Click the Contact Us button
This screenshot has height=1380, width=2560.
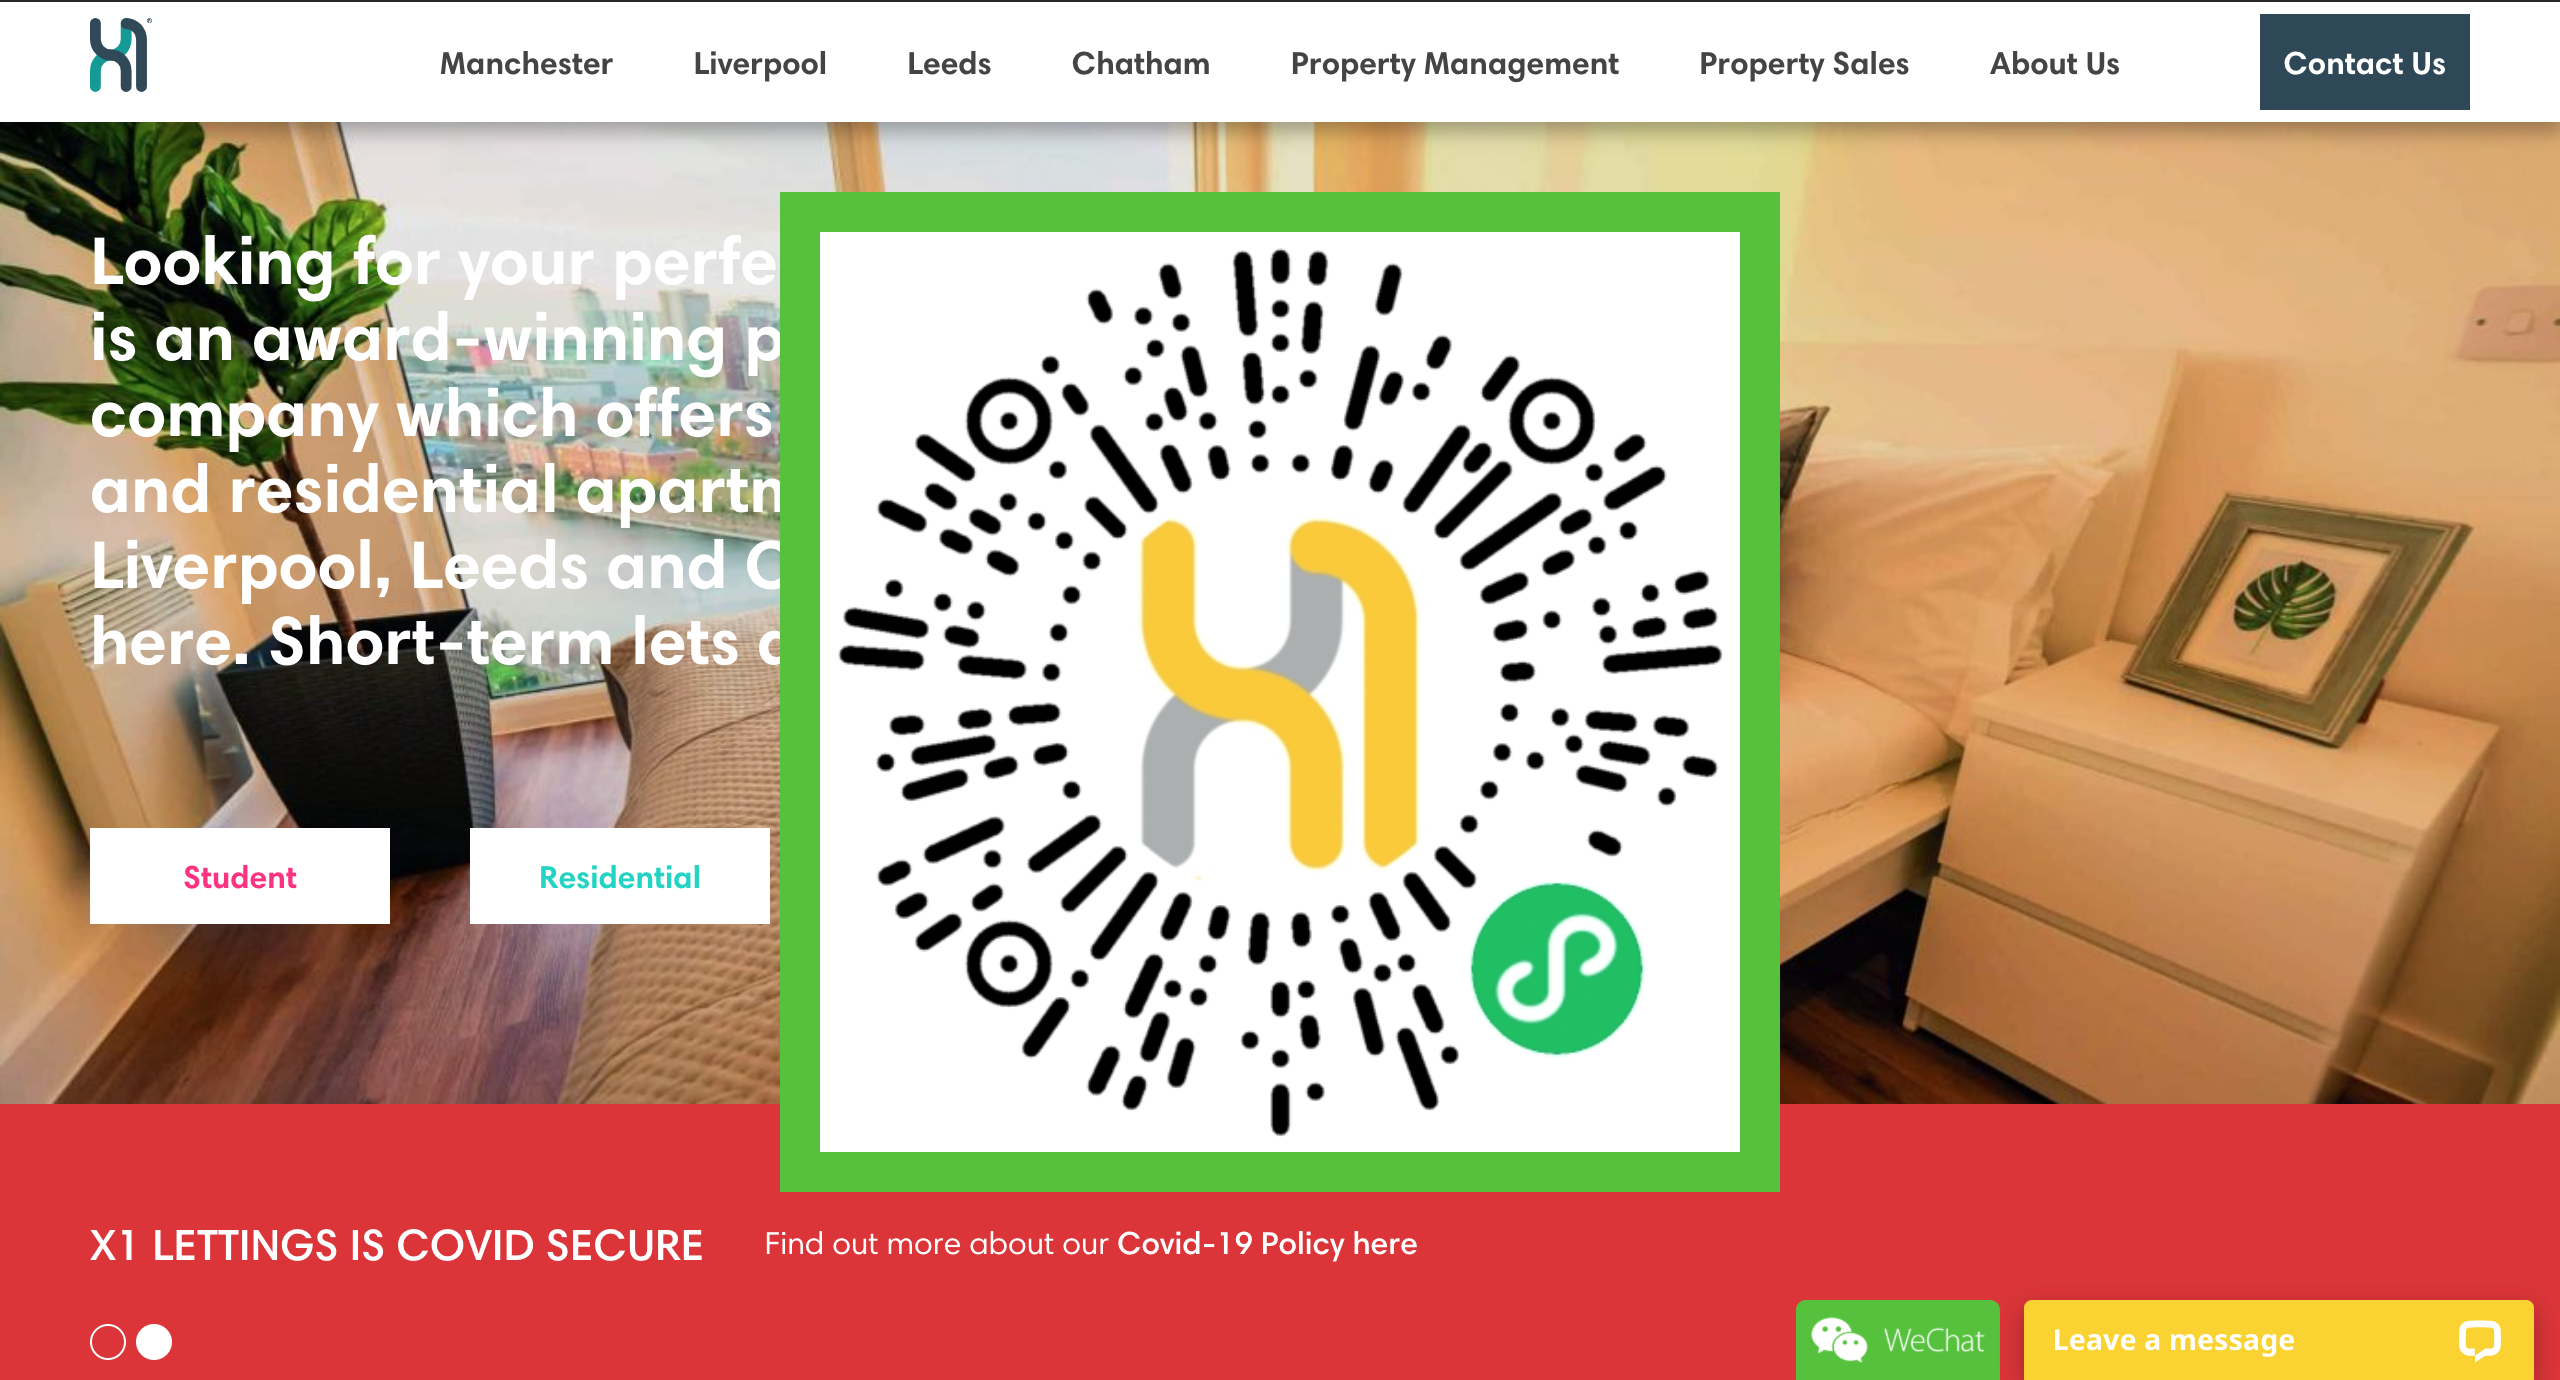pyautogui.click(x=2365, y=62)
